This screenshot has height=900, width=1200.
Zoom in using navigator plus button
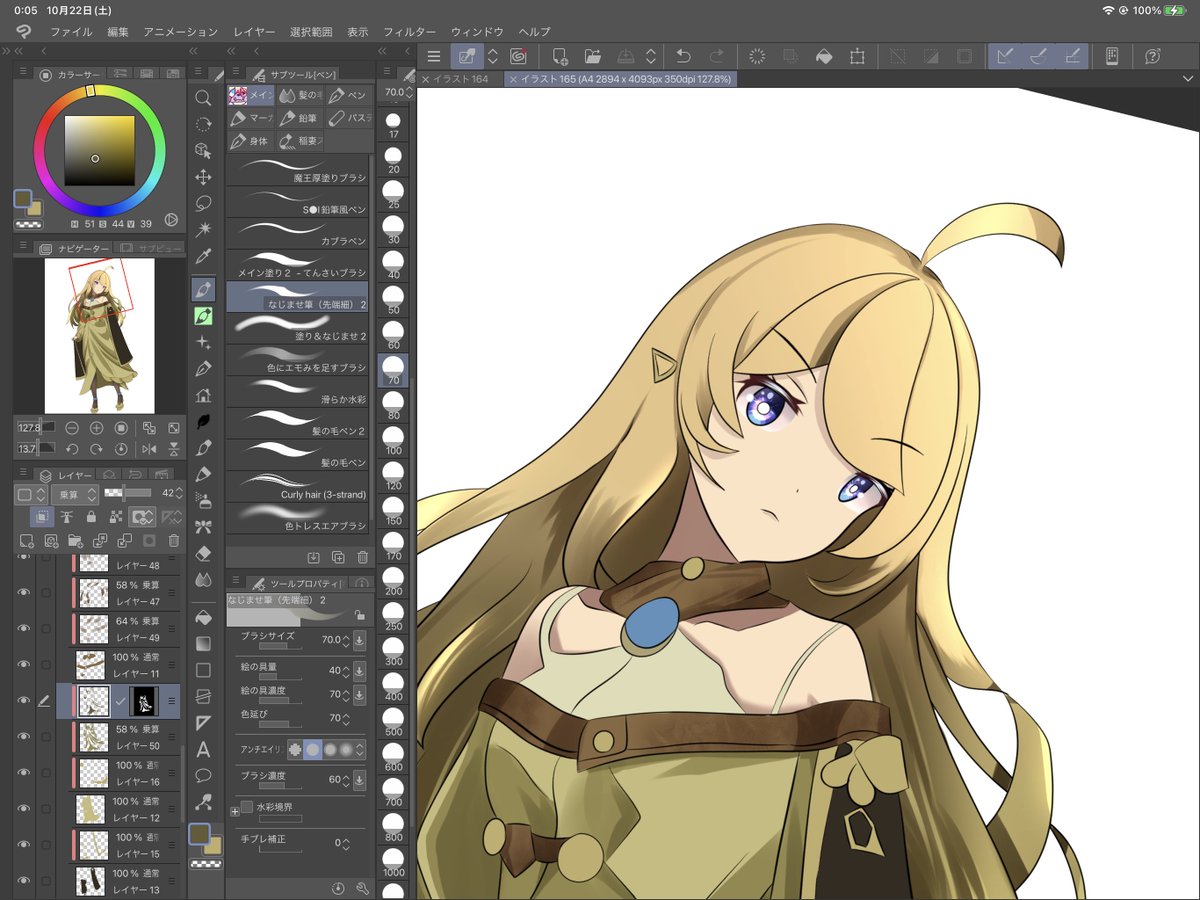(97, 428)
